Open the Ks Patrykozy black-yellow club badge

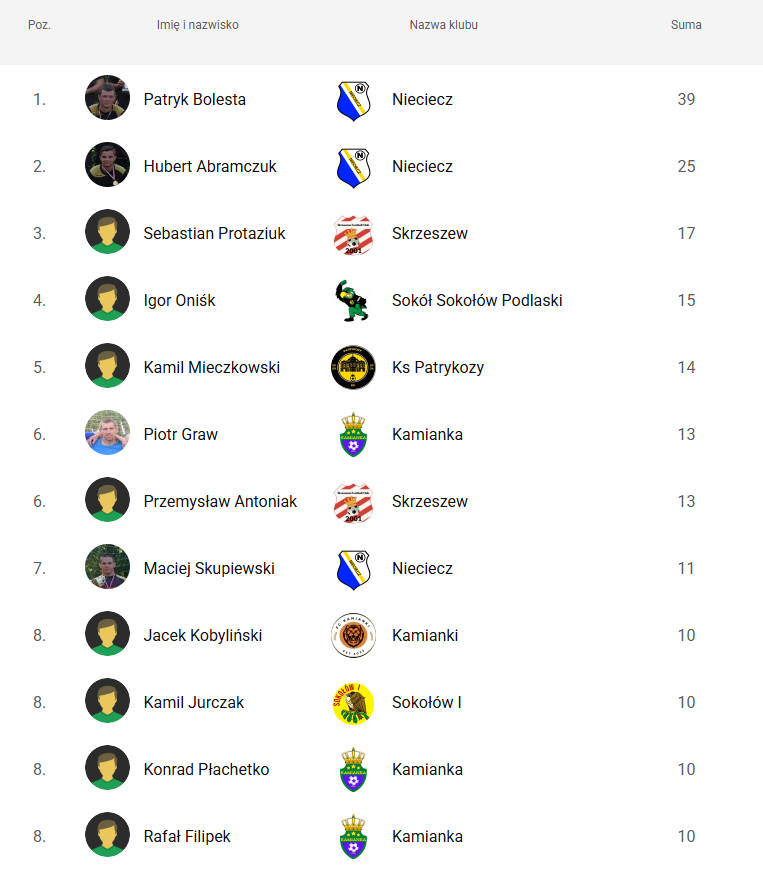(x=353, y=367)
